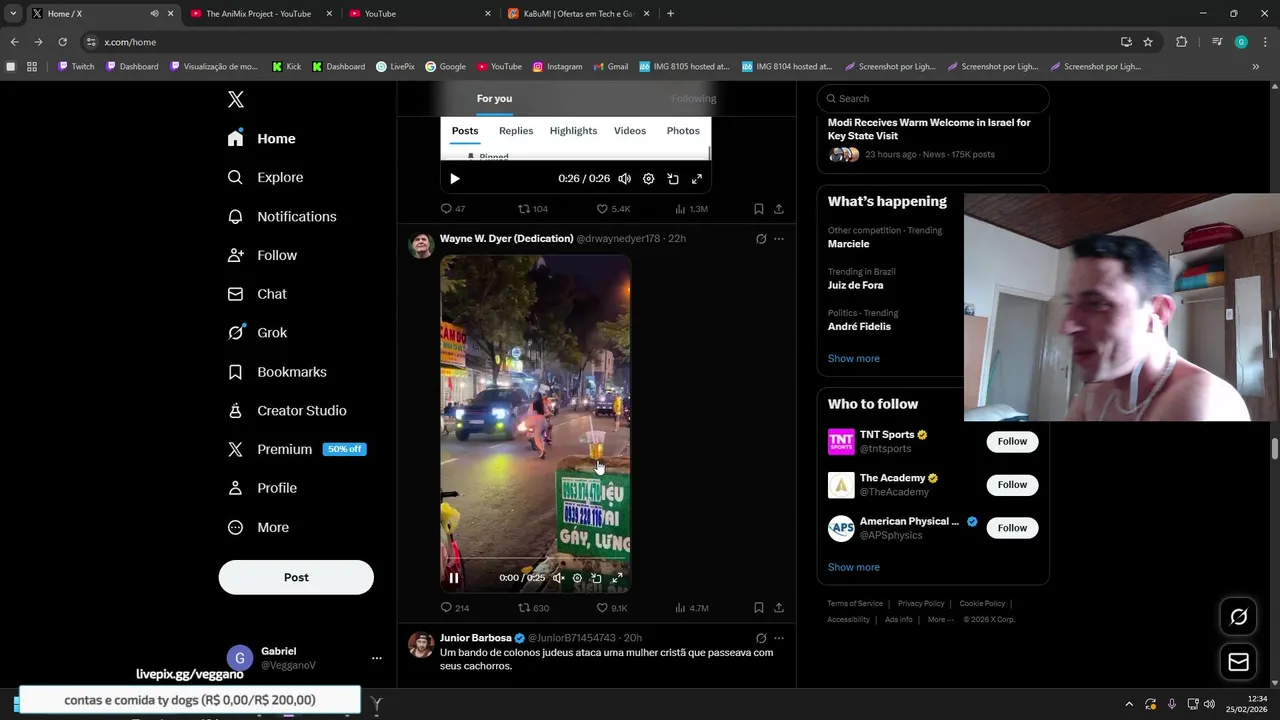
Task: Reply to post with 47 comments
Action: coord(452,209)
